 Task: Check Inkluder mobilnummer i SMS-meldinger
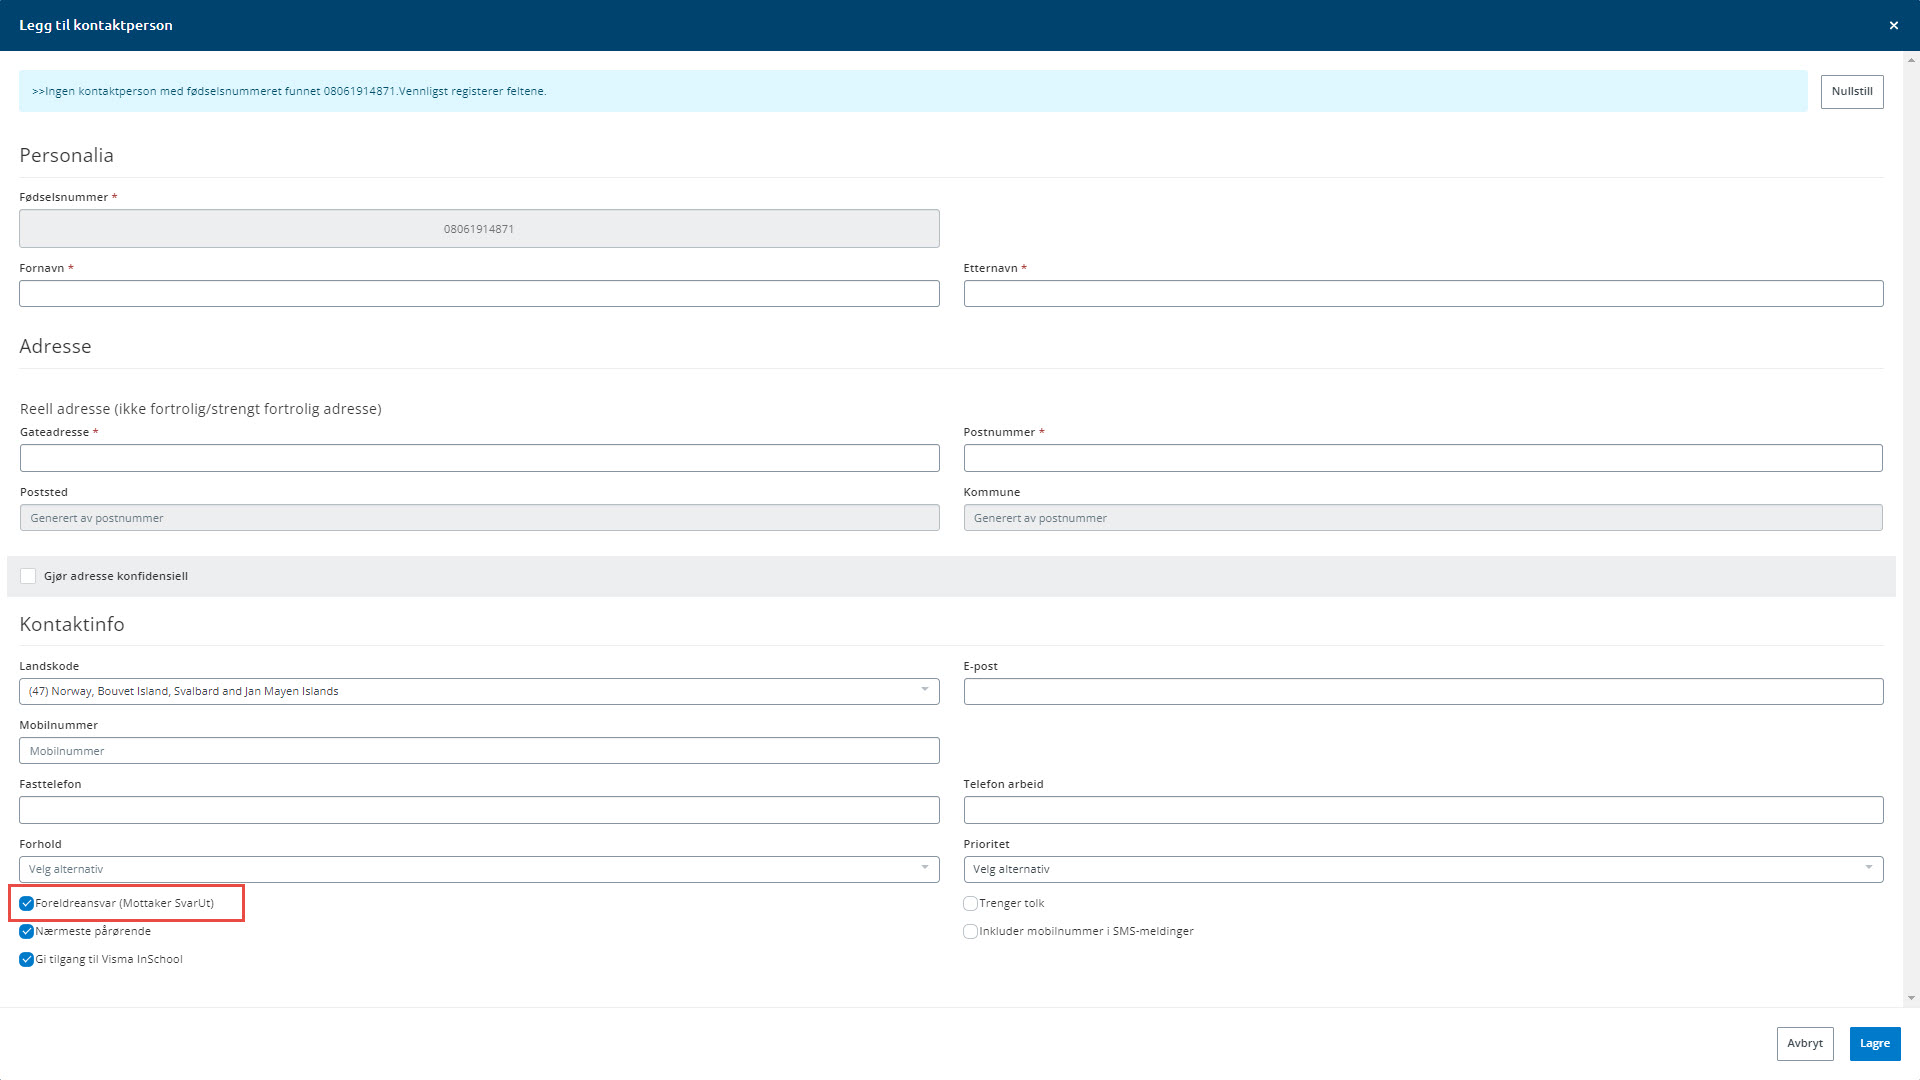[970, 931]
